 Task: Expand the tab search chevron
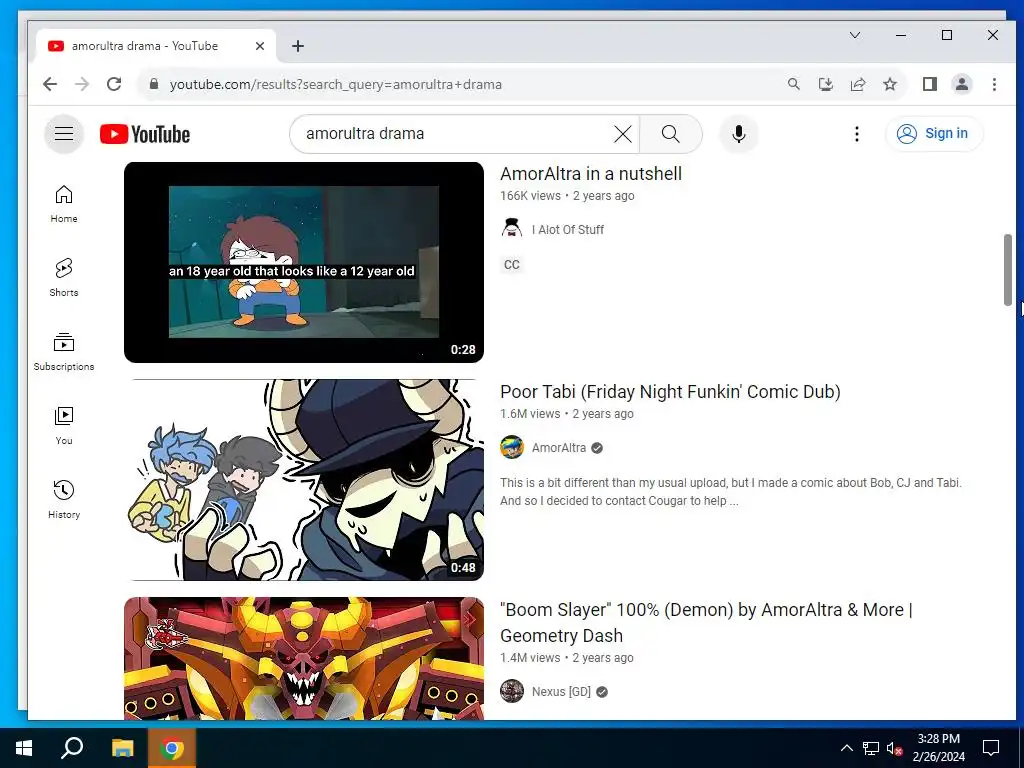pyautogui.click(x=855, y=35)
